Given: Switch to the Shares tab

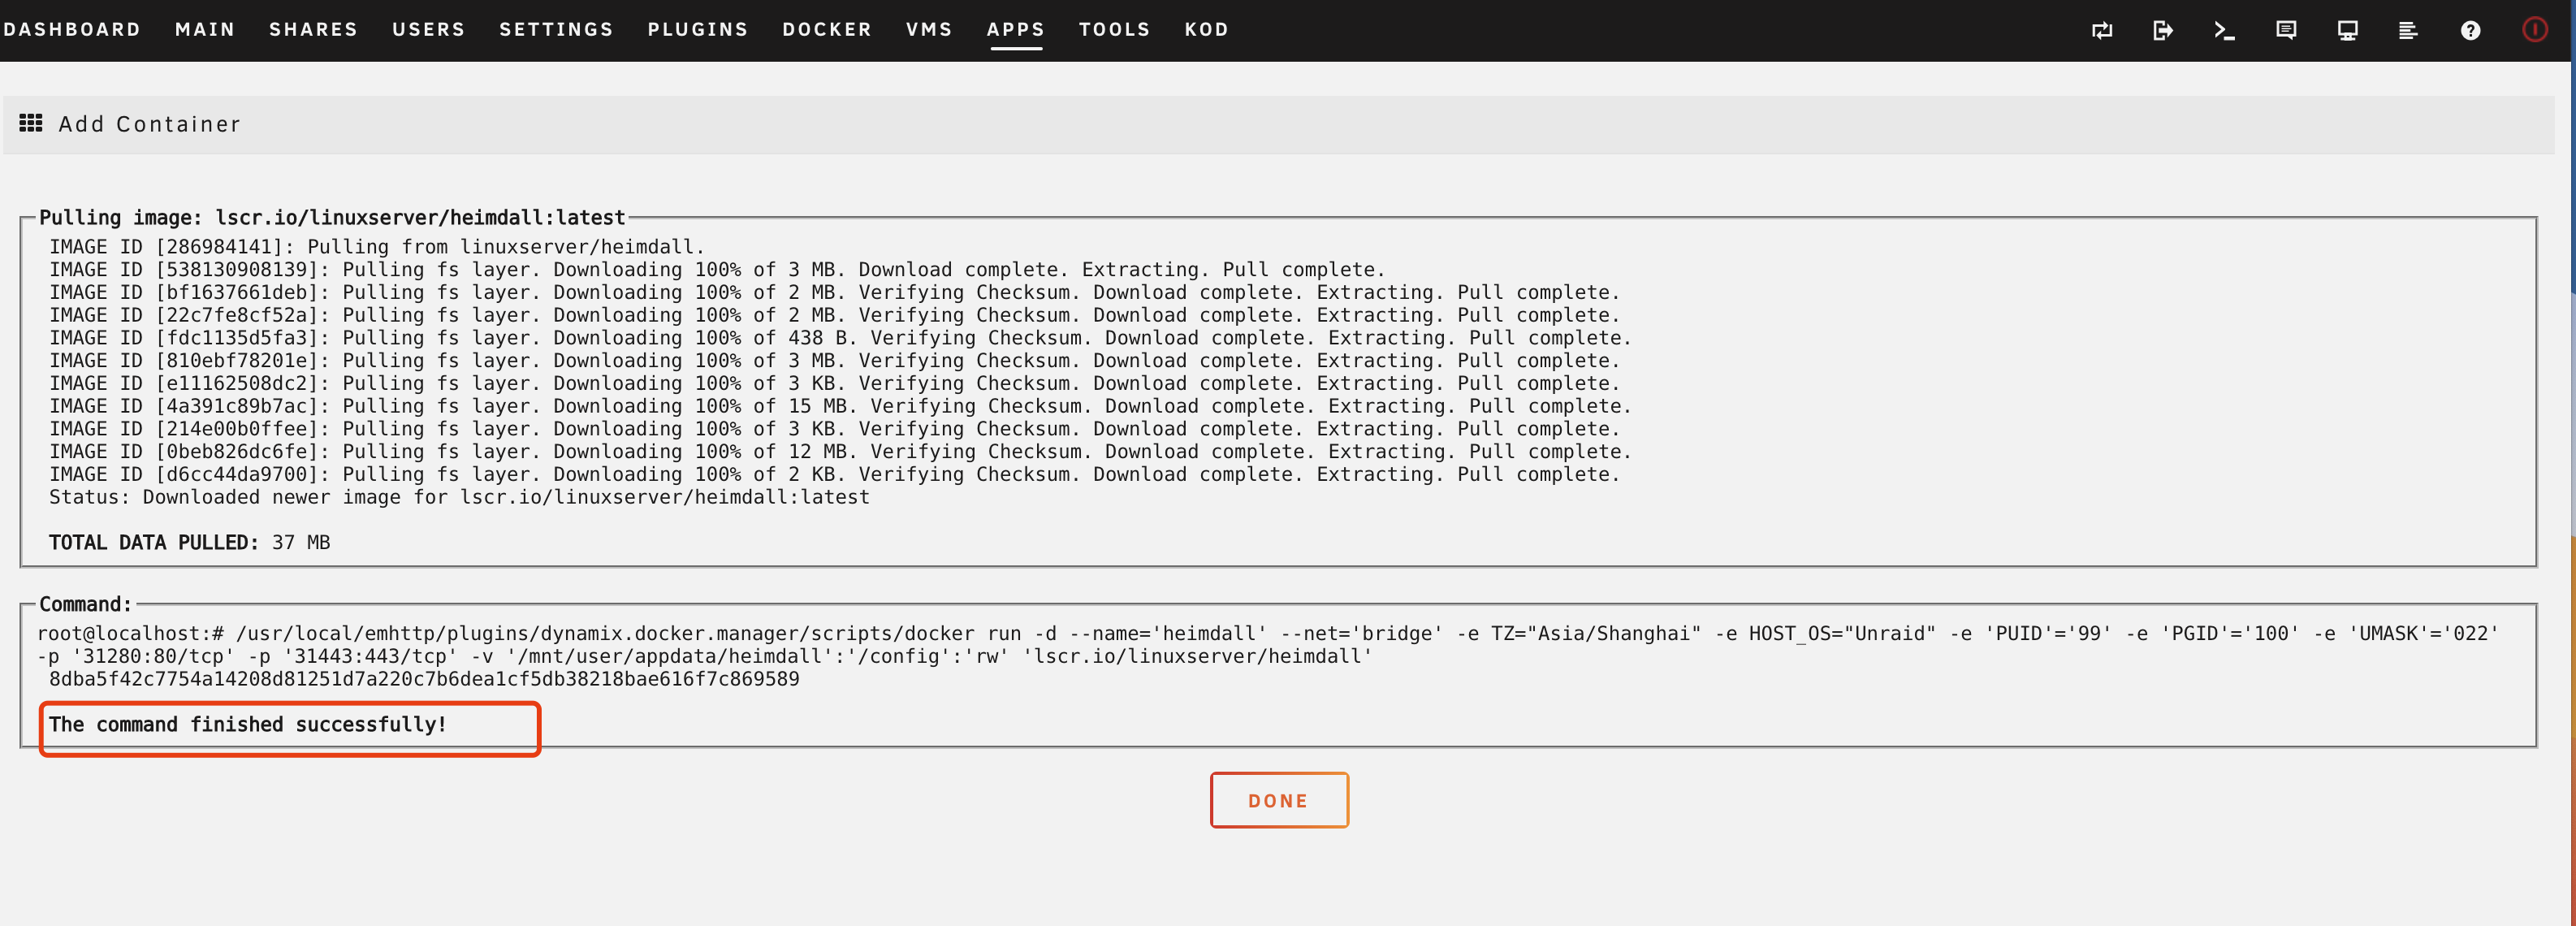Looking at the screenshot, I should 313,30.
